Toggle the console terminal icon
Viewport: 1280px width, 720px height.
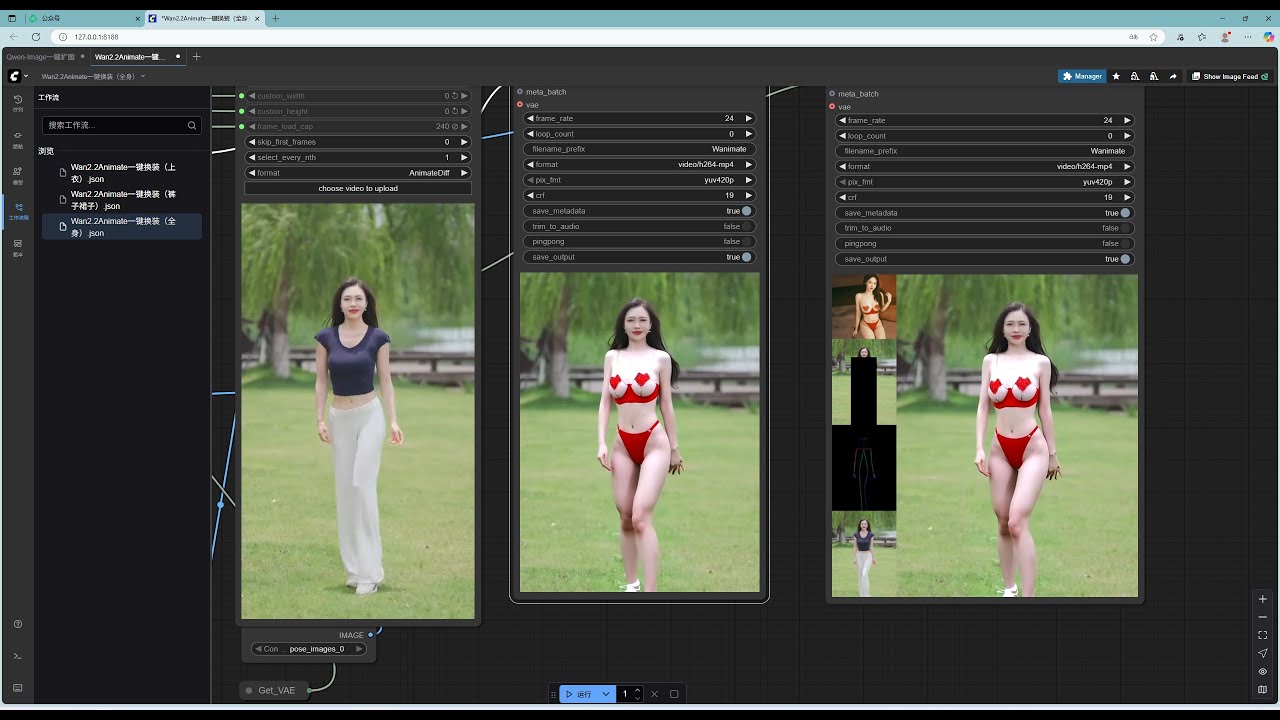tap(17, 656)
